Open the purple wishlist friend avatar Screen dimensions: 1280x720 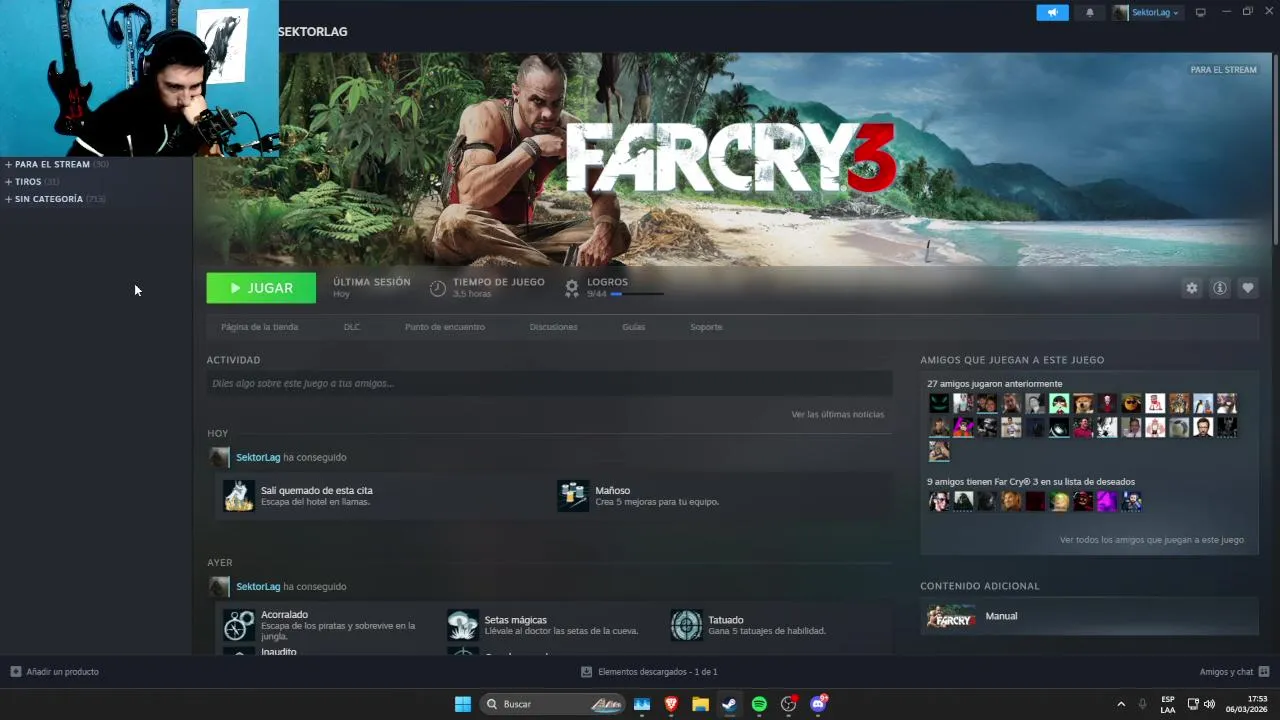[1107, 501]
